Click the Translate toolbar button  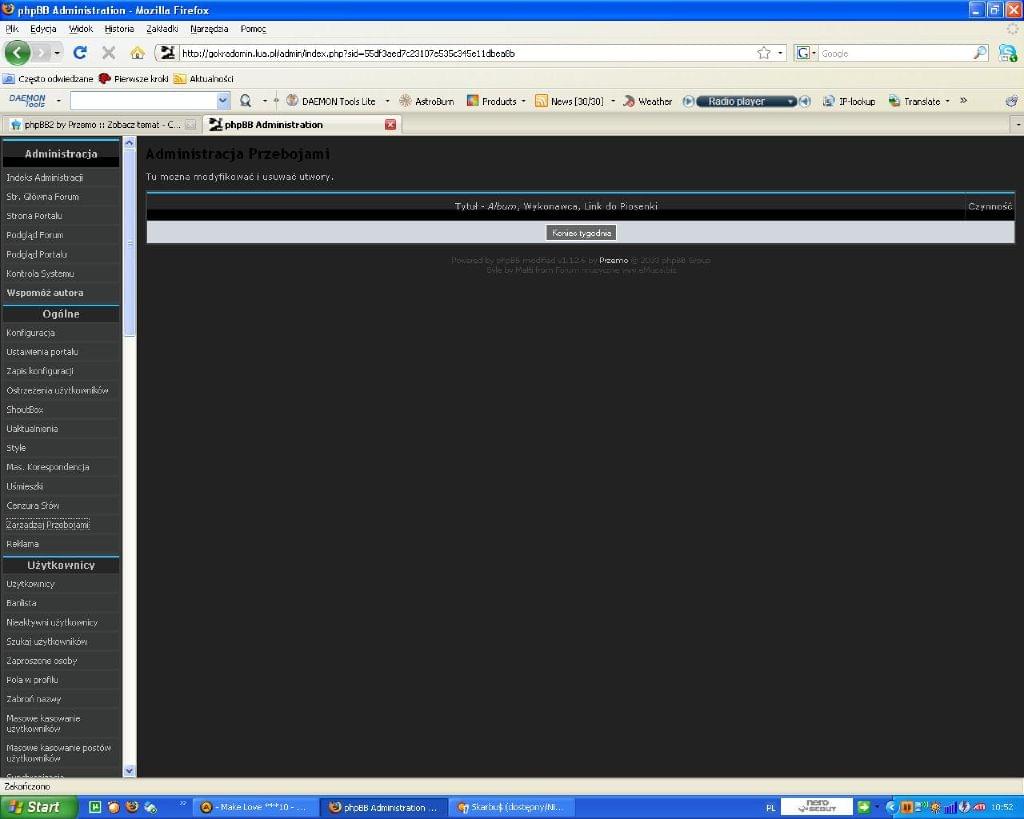coord(914,101)
